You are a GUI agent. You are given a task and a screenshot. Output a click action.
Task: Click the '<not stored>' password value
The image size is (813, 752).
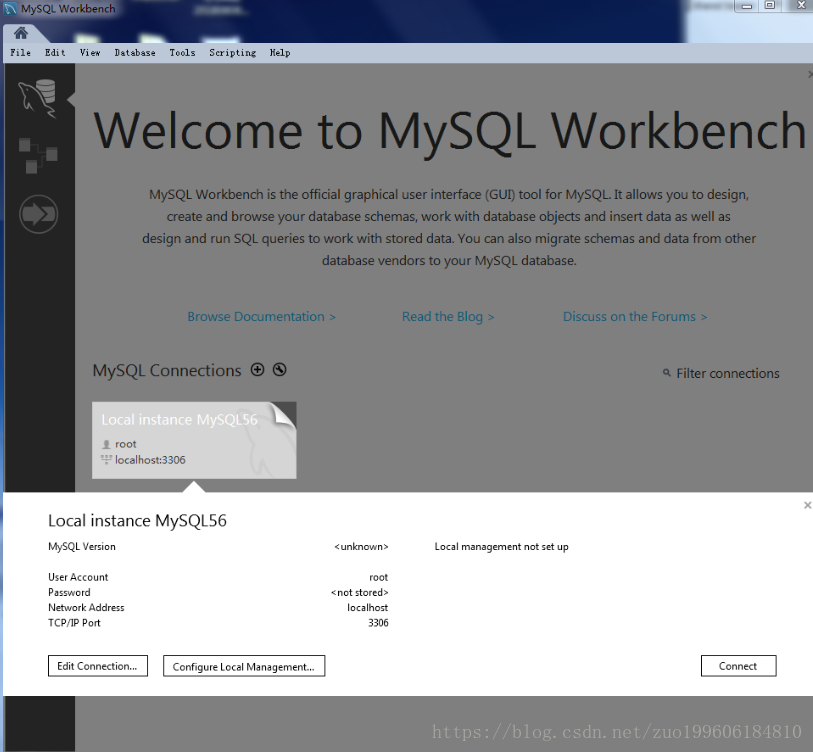click(x=359, y=592)
